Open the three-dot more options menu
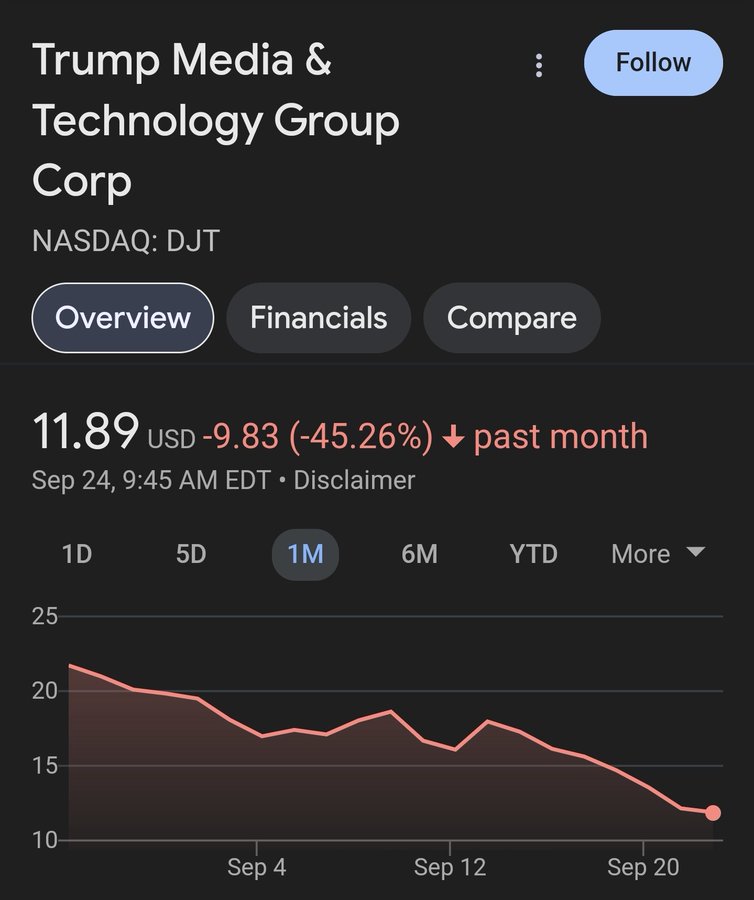The image size is (754, 900). (x=539, y=66)
